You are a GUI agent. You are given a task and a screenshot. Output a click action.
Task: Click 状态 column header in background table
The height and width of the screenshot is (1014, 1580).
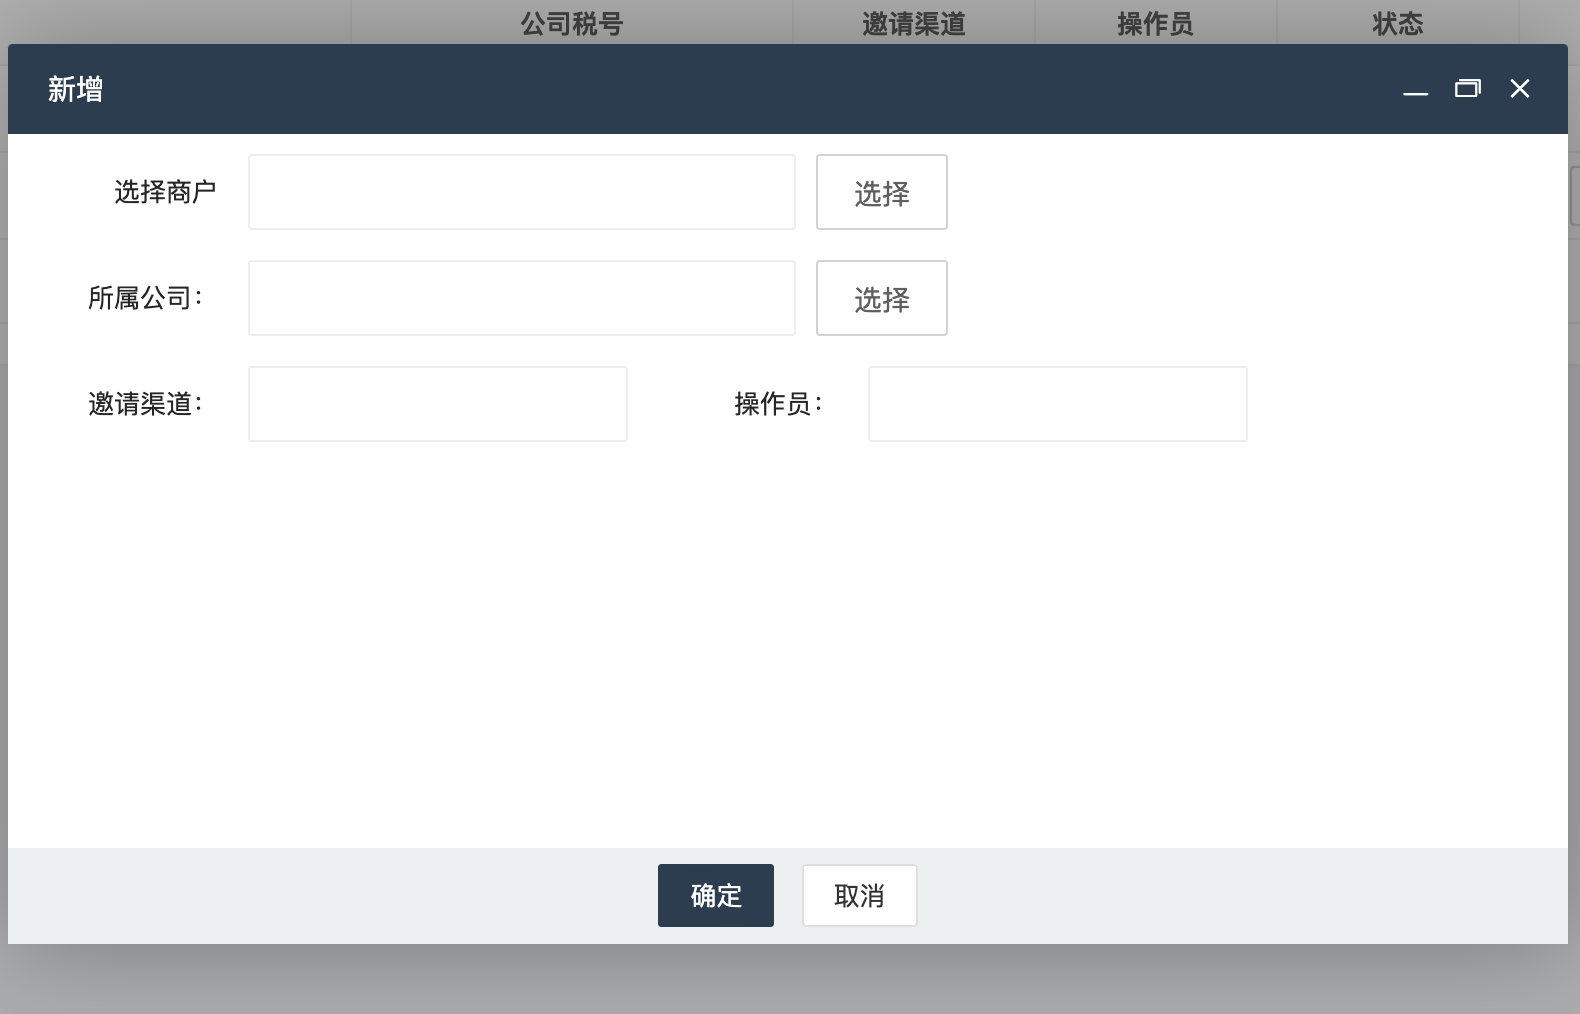[1398, 23]
